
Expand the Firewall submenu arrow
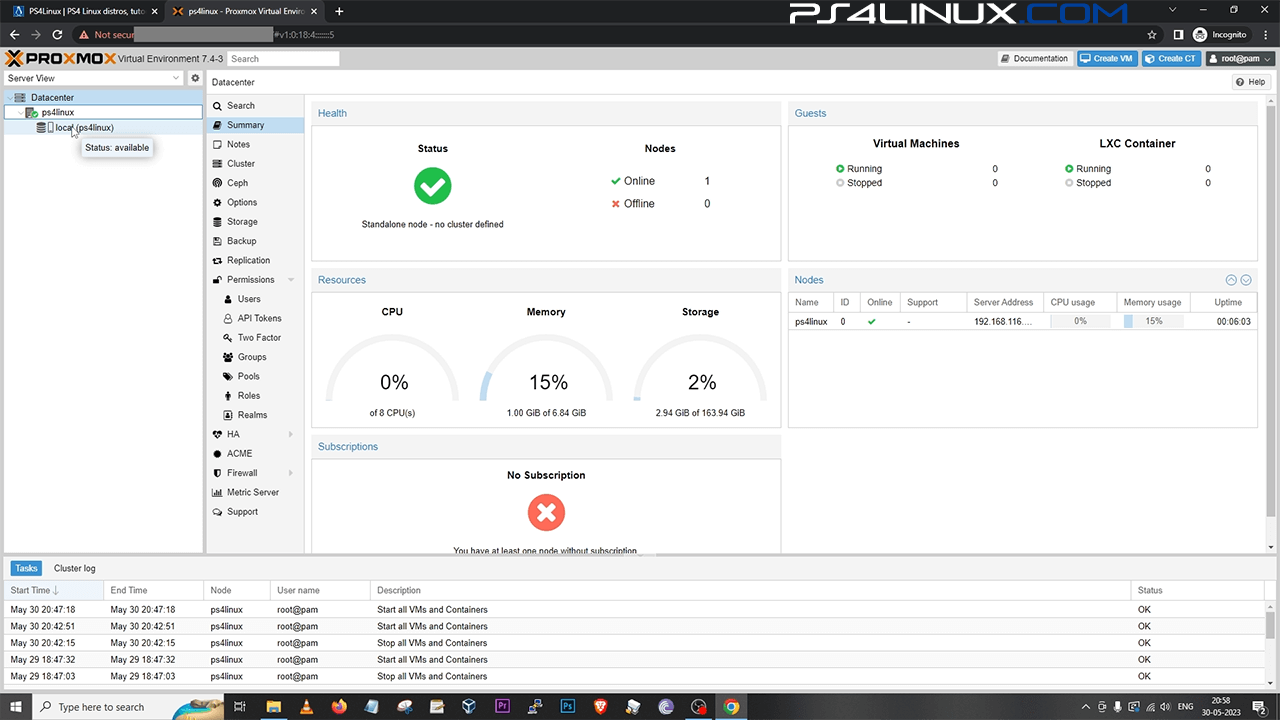pos(291,473)
